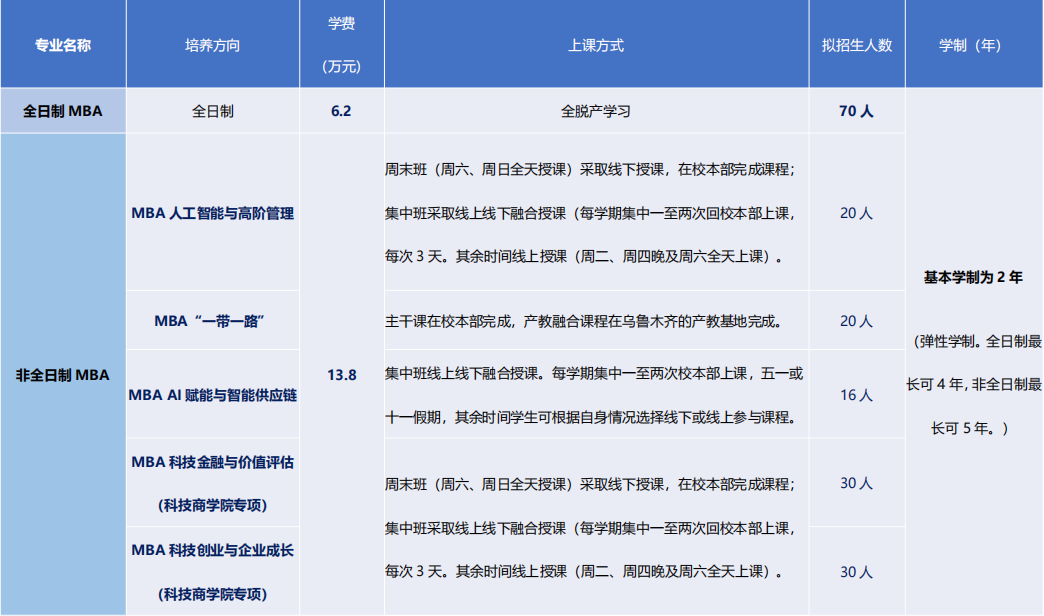This screenshot has height=616, width=1044.
Task: Click the "拟招生人数" column header
Action: point(857,45)
